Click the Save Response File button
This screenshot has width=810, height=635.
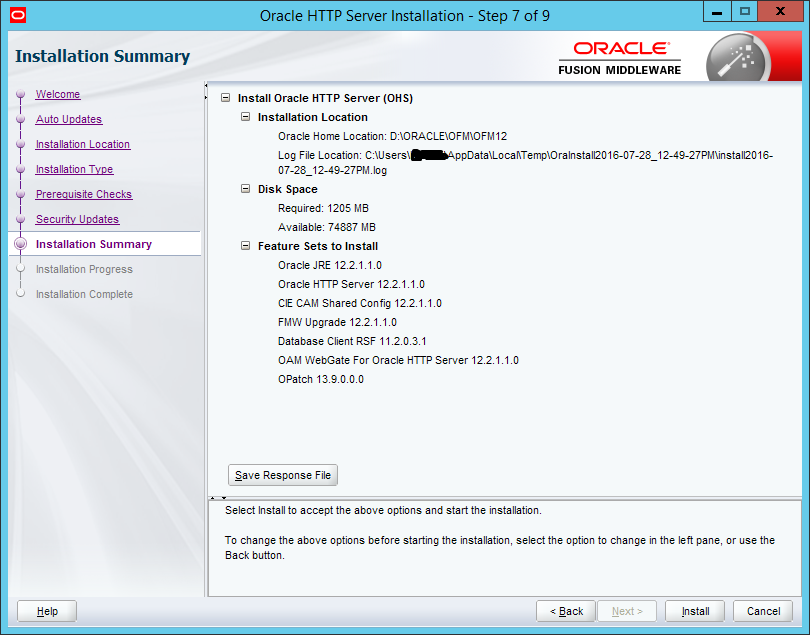click(x=283, y=475)
